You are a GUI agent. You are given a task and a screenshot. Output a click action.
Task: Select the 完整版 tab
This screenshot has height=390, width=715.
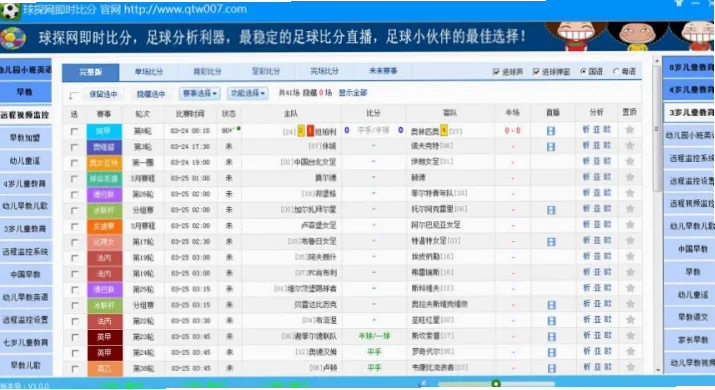click(91, 72)
